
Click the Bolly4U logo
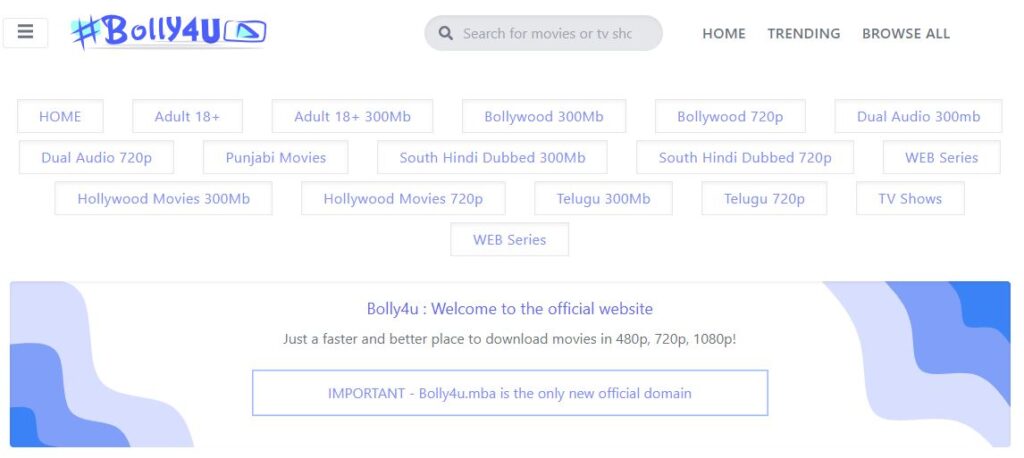[x=168, y=32]
